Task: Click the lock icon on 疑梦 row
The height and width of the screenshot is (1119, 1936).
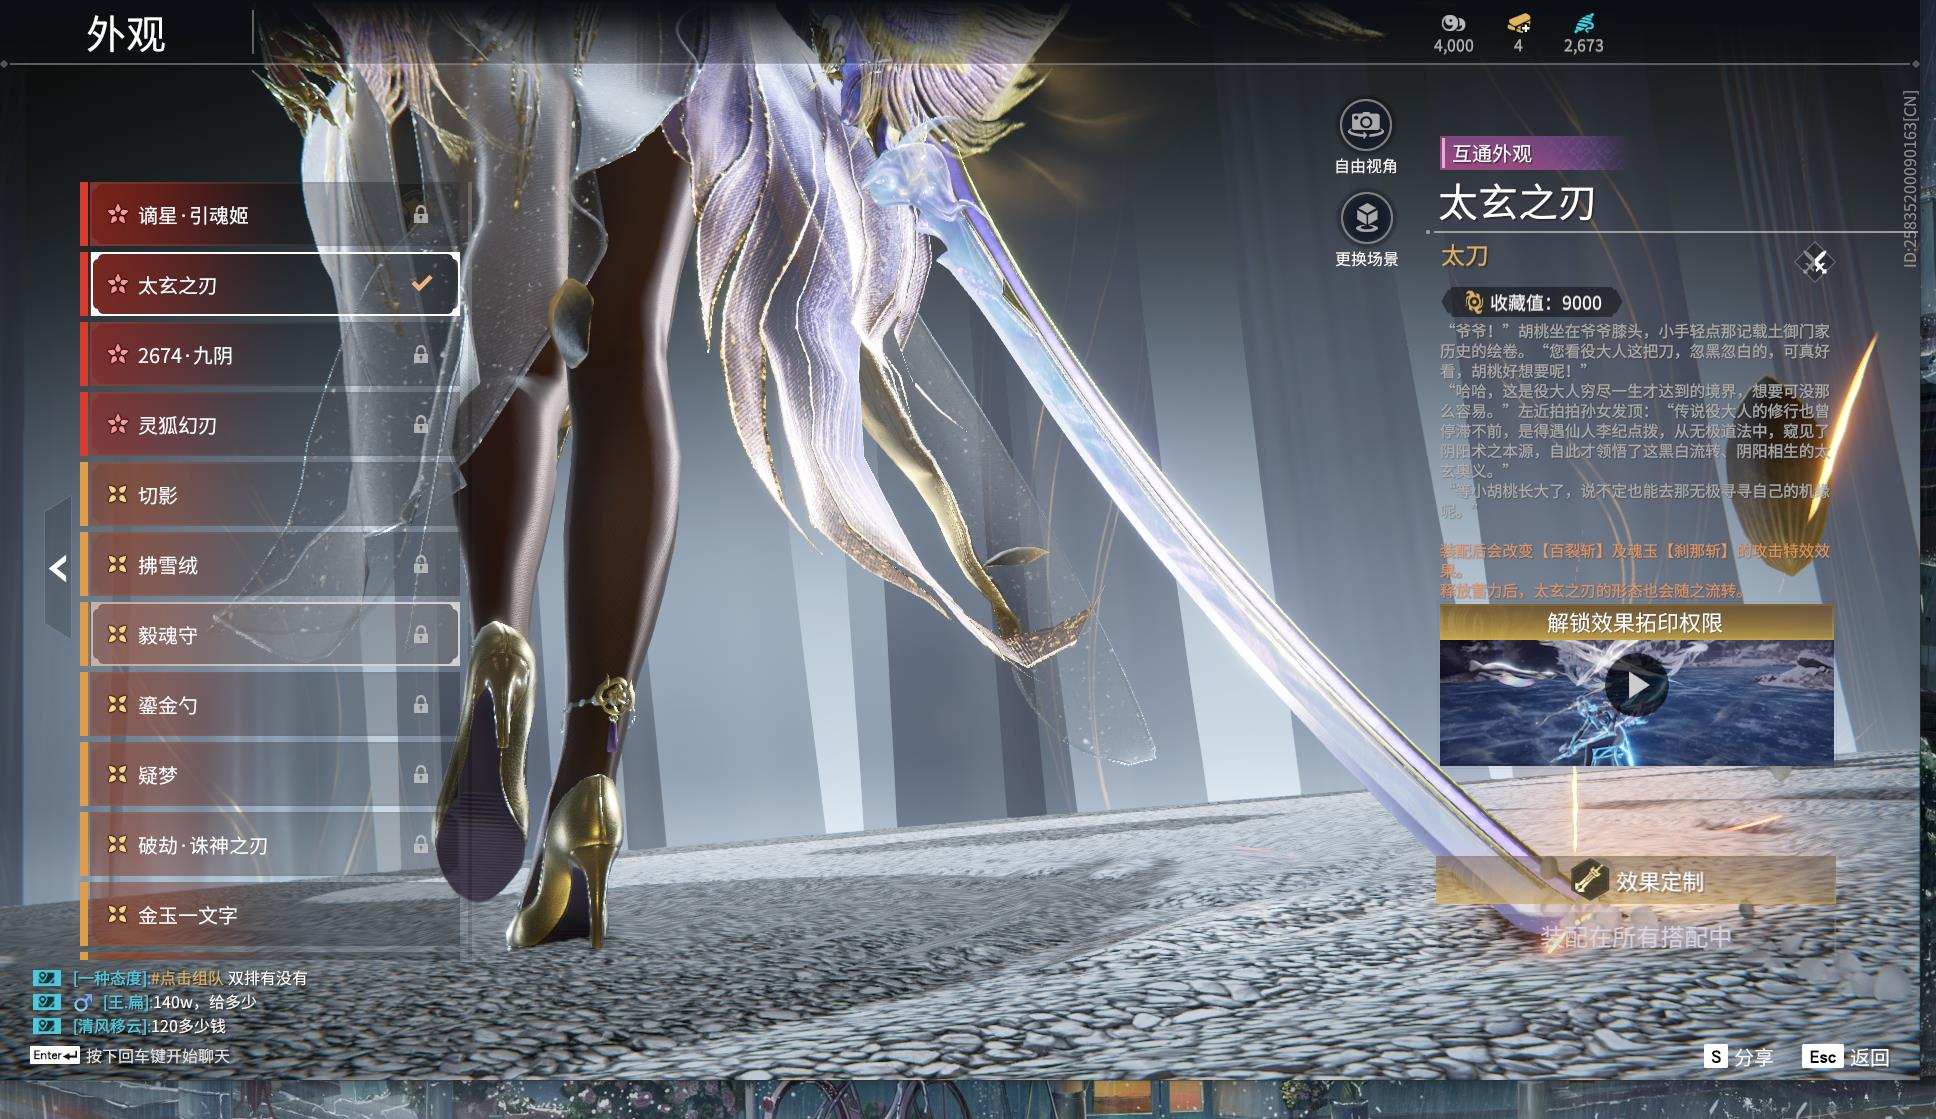Action: click(x=421, y=774)
